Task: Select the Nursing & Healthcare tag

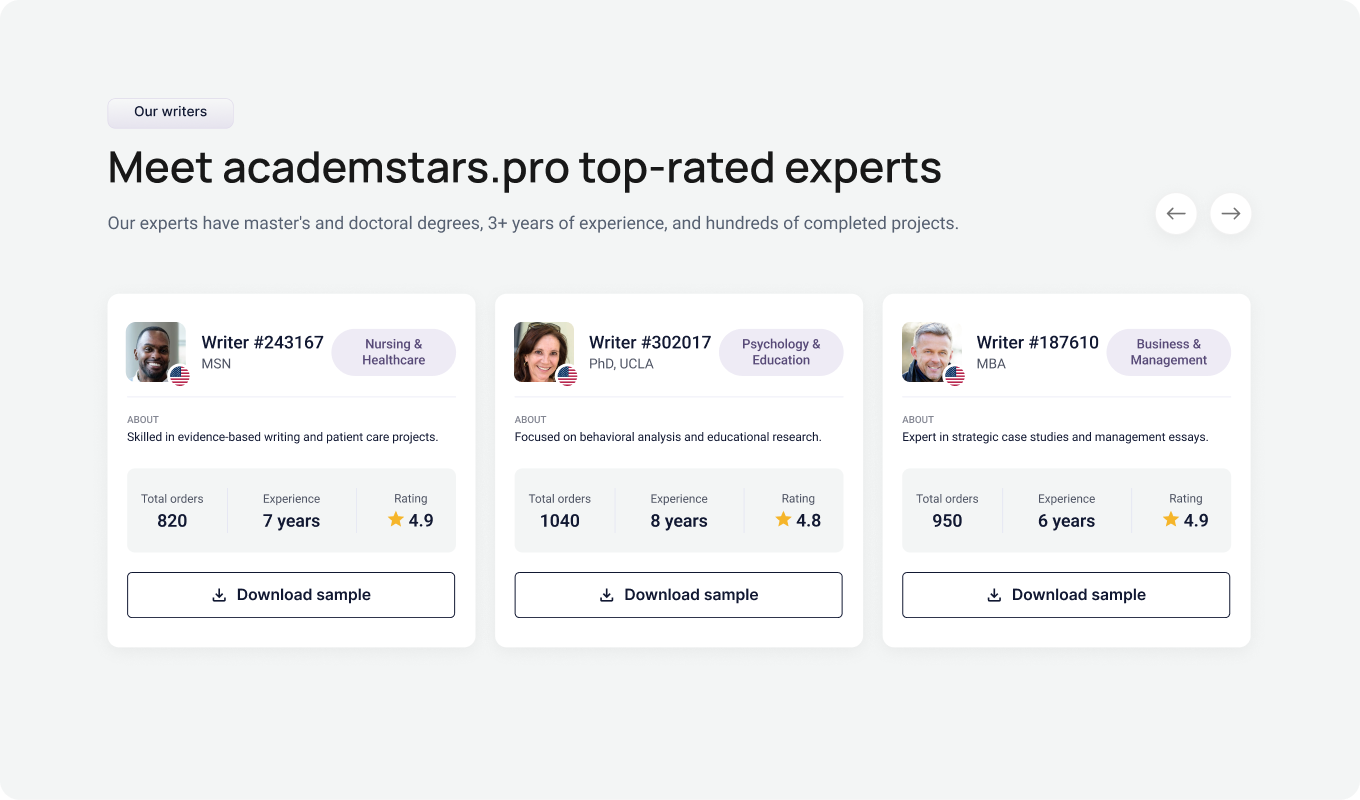Action: point(393,352)
